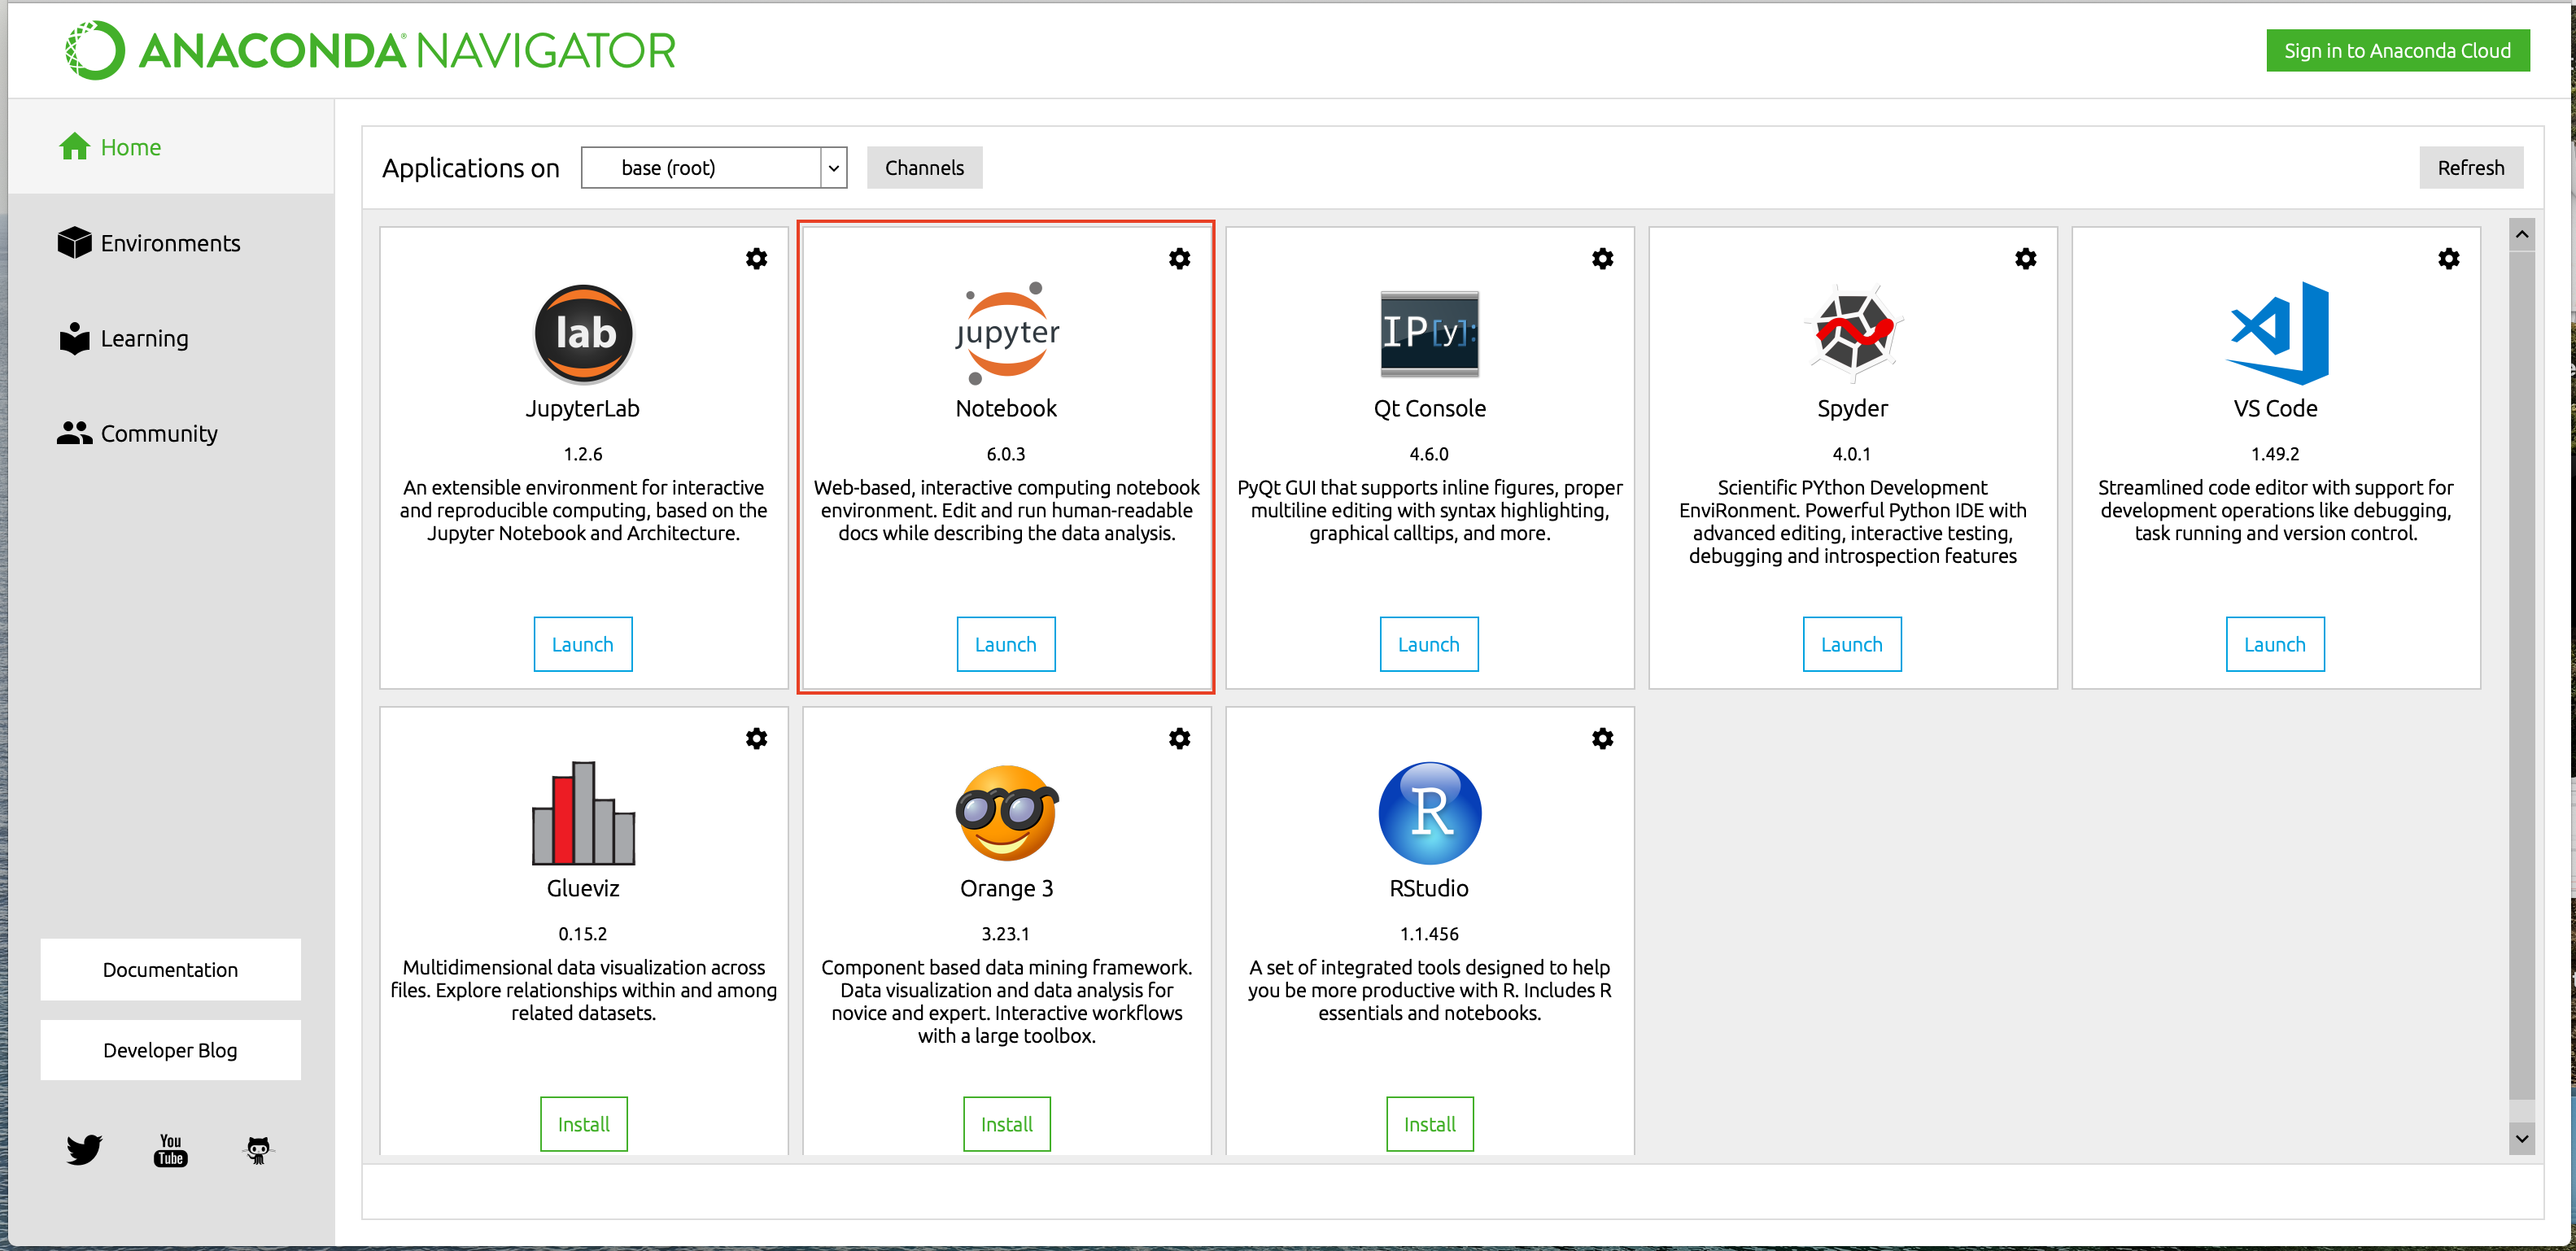This screenshot has height=1251, width=2576.
Task: Open the Documentation page
Action: [172, 970]
